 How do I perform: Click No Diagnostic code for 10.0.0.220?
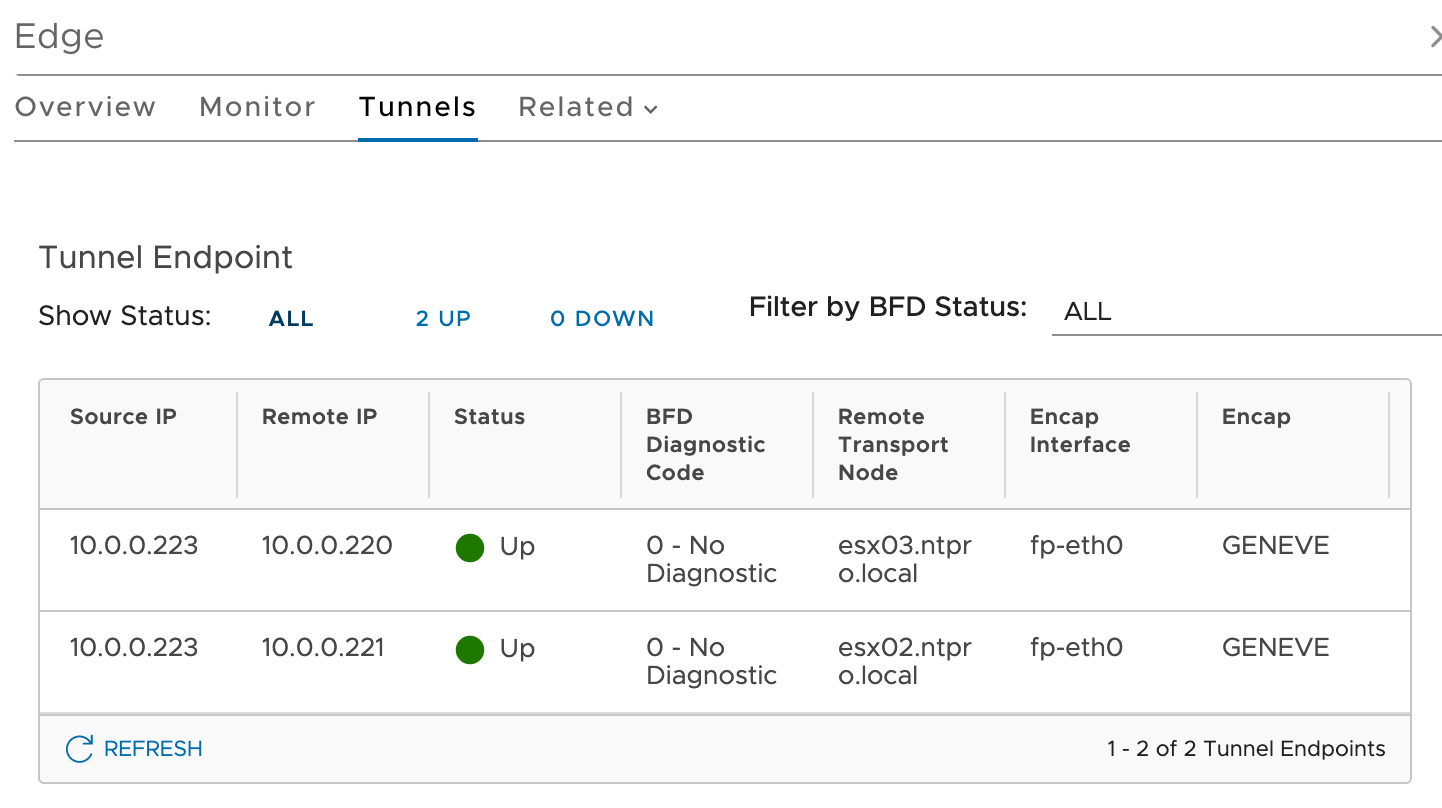click(x=712, y=560)
